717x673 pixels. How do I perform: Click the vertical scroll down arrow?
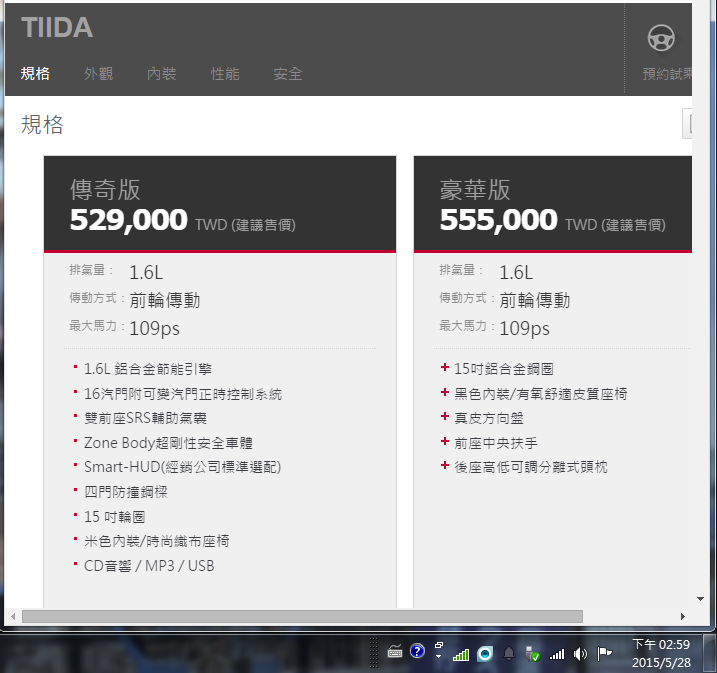click(700, 599)
